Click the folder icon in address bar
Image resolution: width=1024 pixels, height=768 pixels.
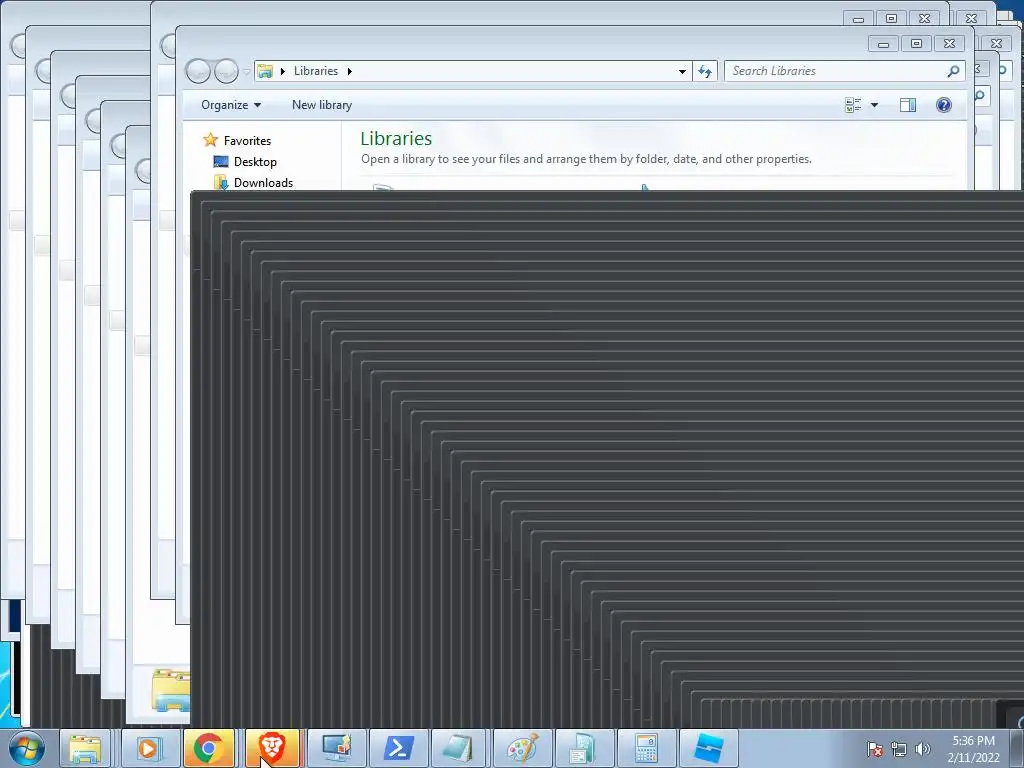[x=264, y=71]
